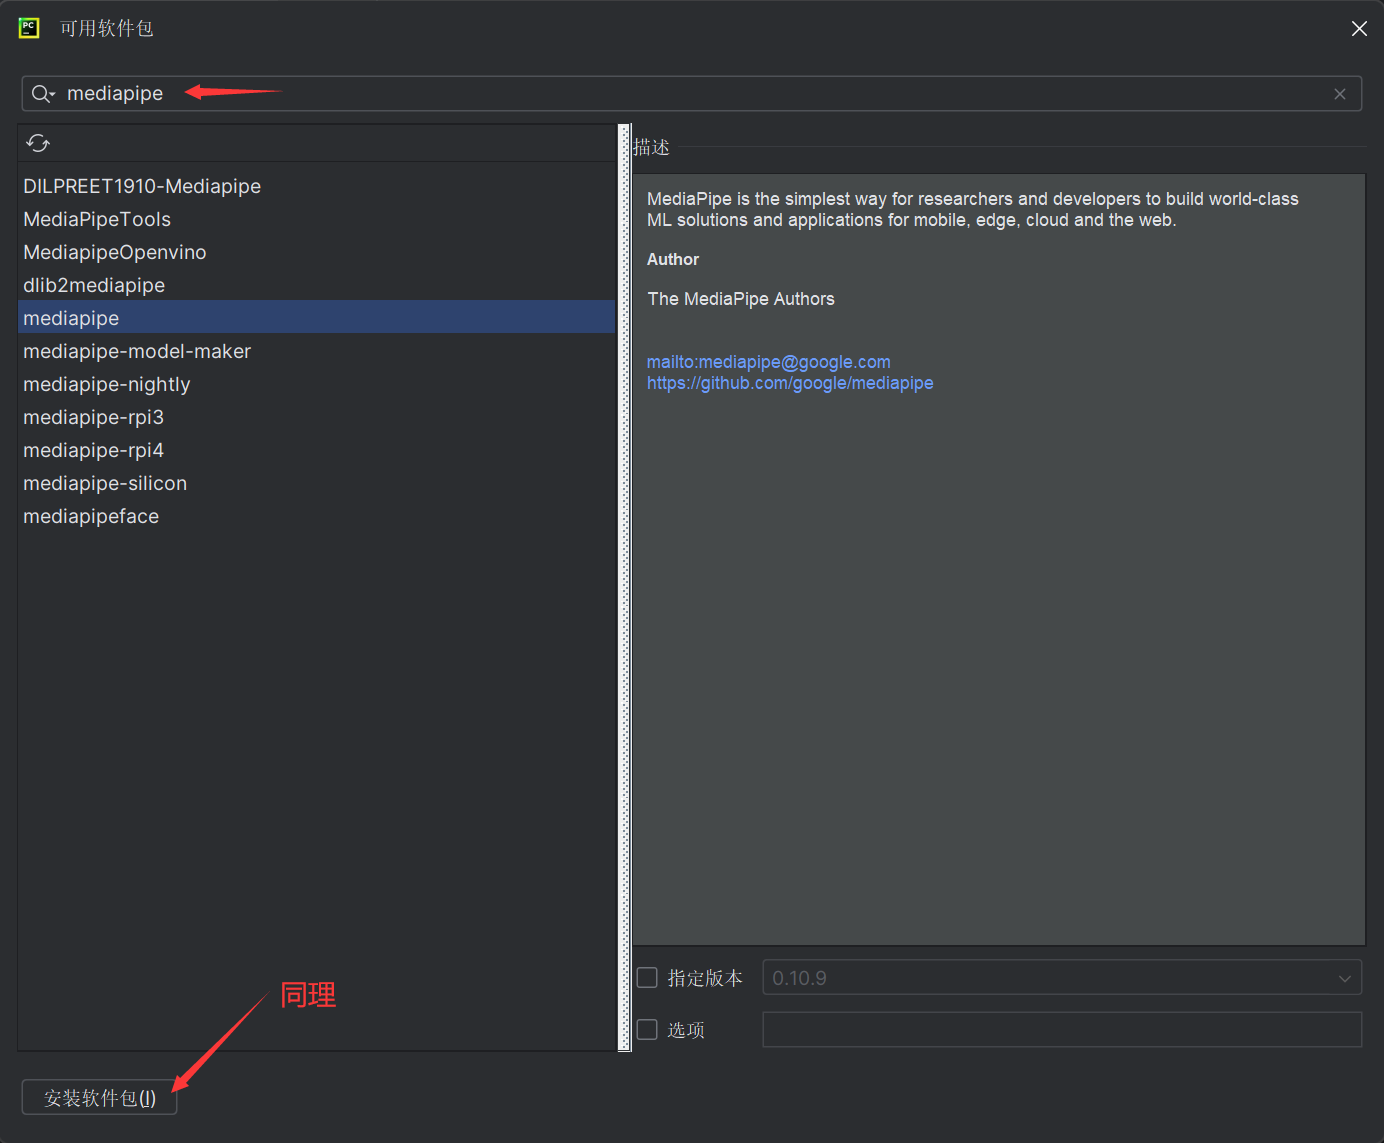The image size is (1384, 1143).
Task: Open the mediapipe GitHub repository link
Action: [x=789, y=383]
